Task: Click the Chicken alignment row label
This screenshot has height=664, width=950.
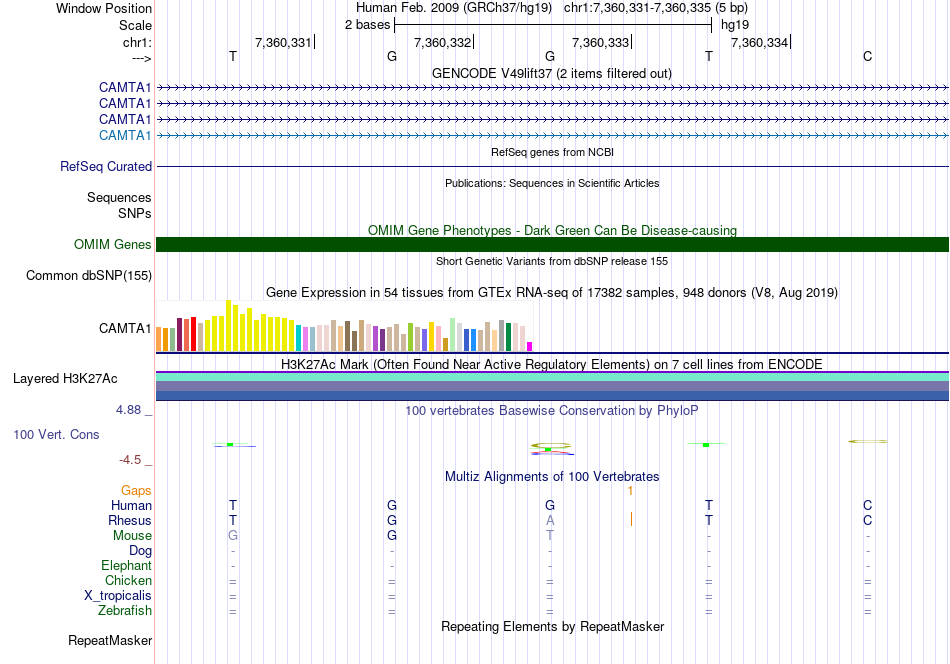Action: pyautogui.click(x=128, y=580)
